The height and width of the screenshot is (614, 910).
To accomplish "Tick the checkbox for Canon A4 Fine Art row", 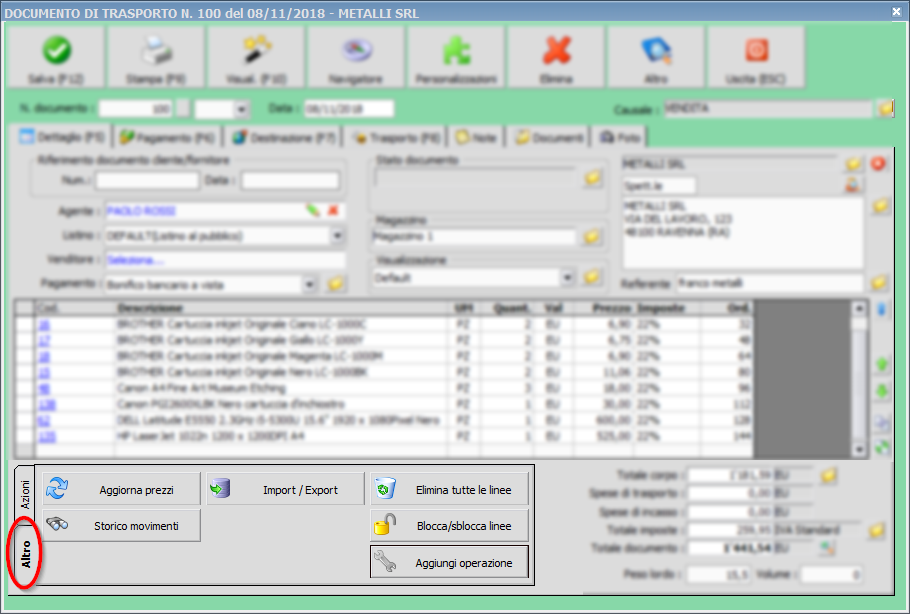I will click(x=25, y=389).
